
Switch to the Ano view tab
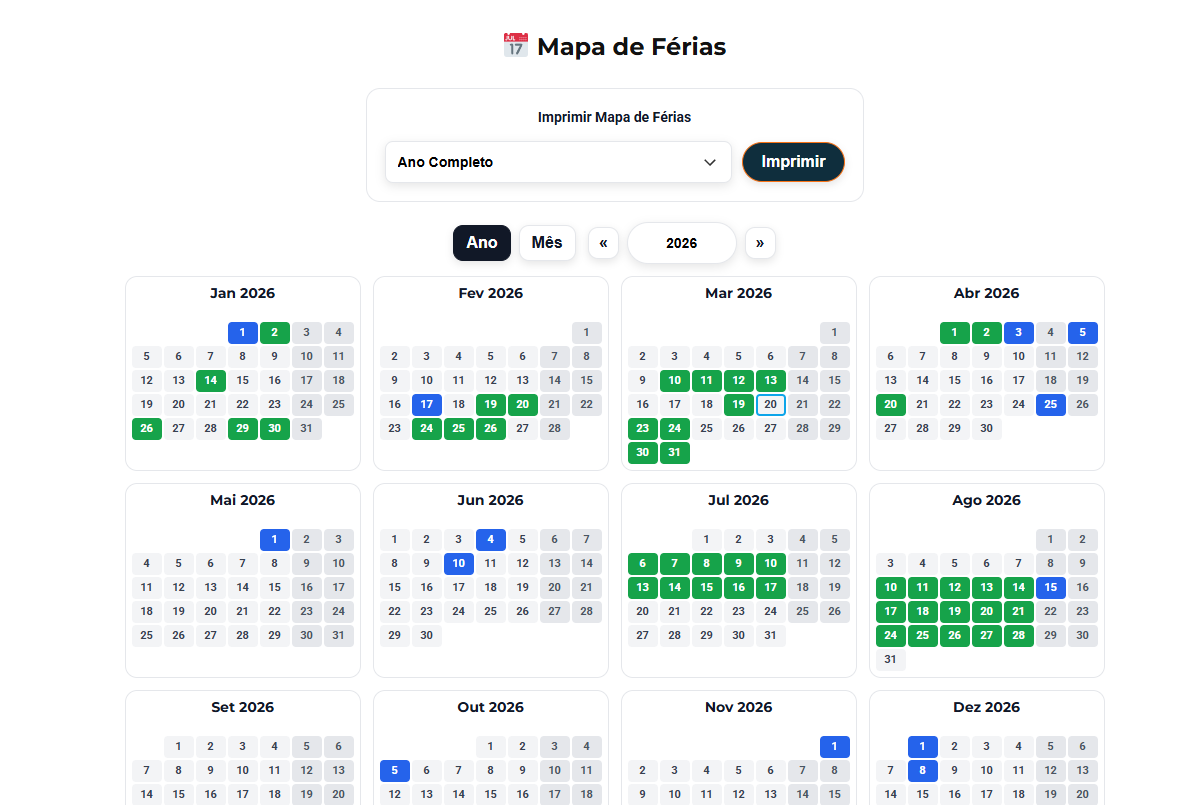click(x=481, y=243)
